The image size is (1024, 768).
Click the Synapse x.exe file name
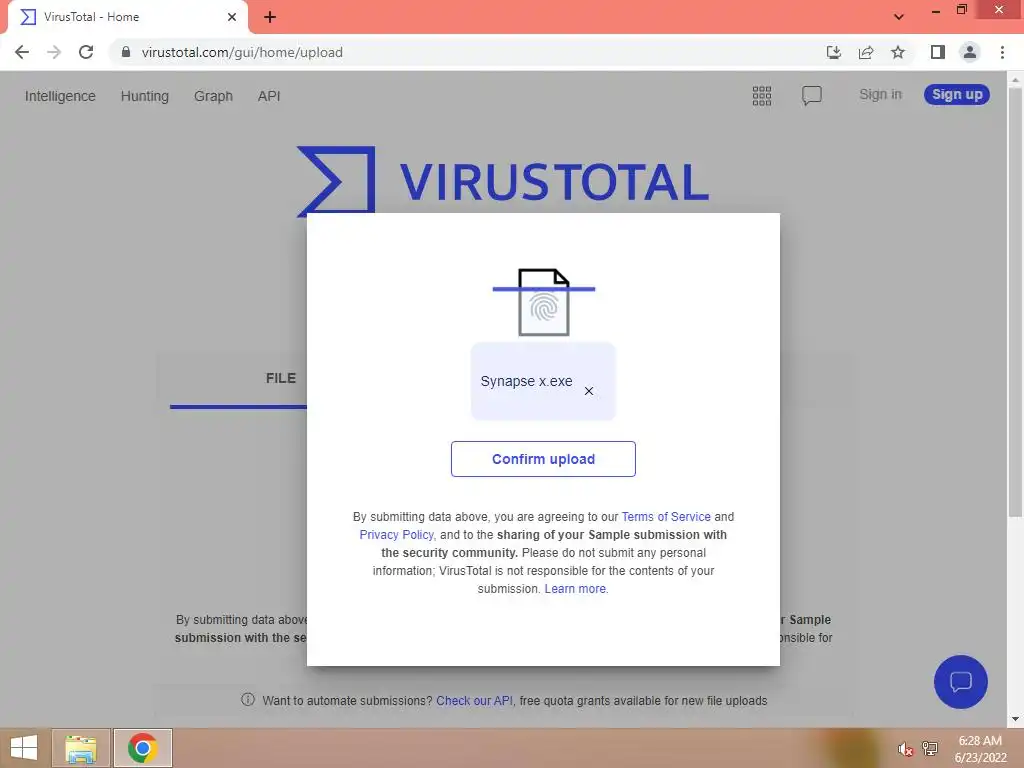pyautogui.click(x=526, y=381)
